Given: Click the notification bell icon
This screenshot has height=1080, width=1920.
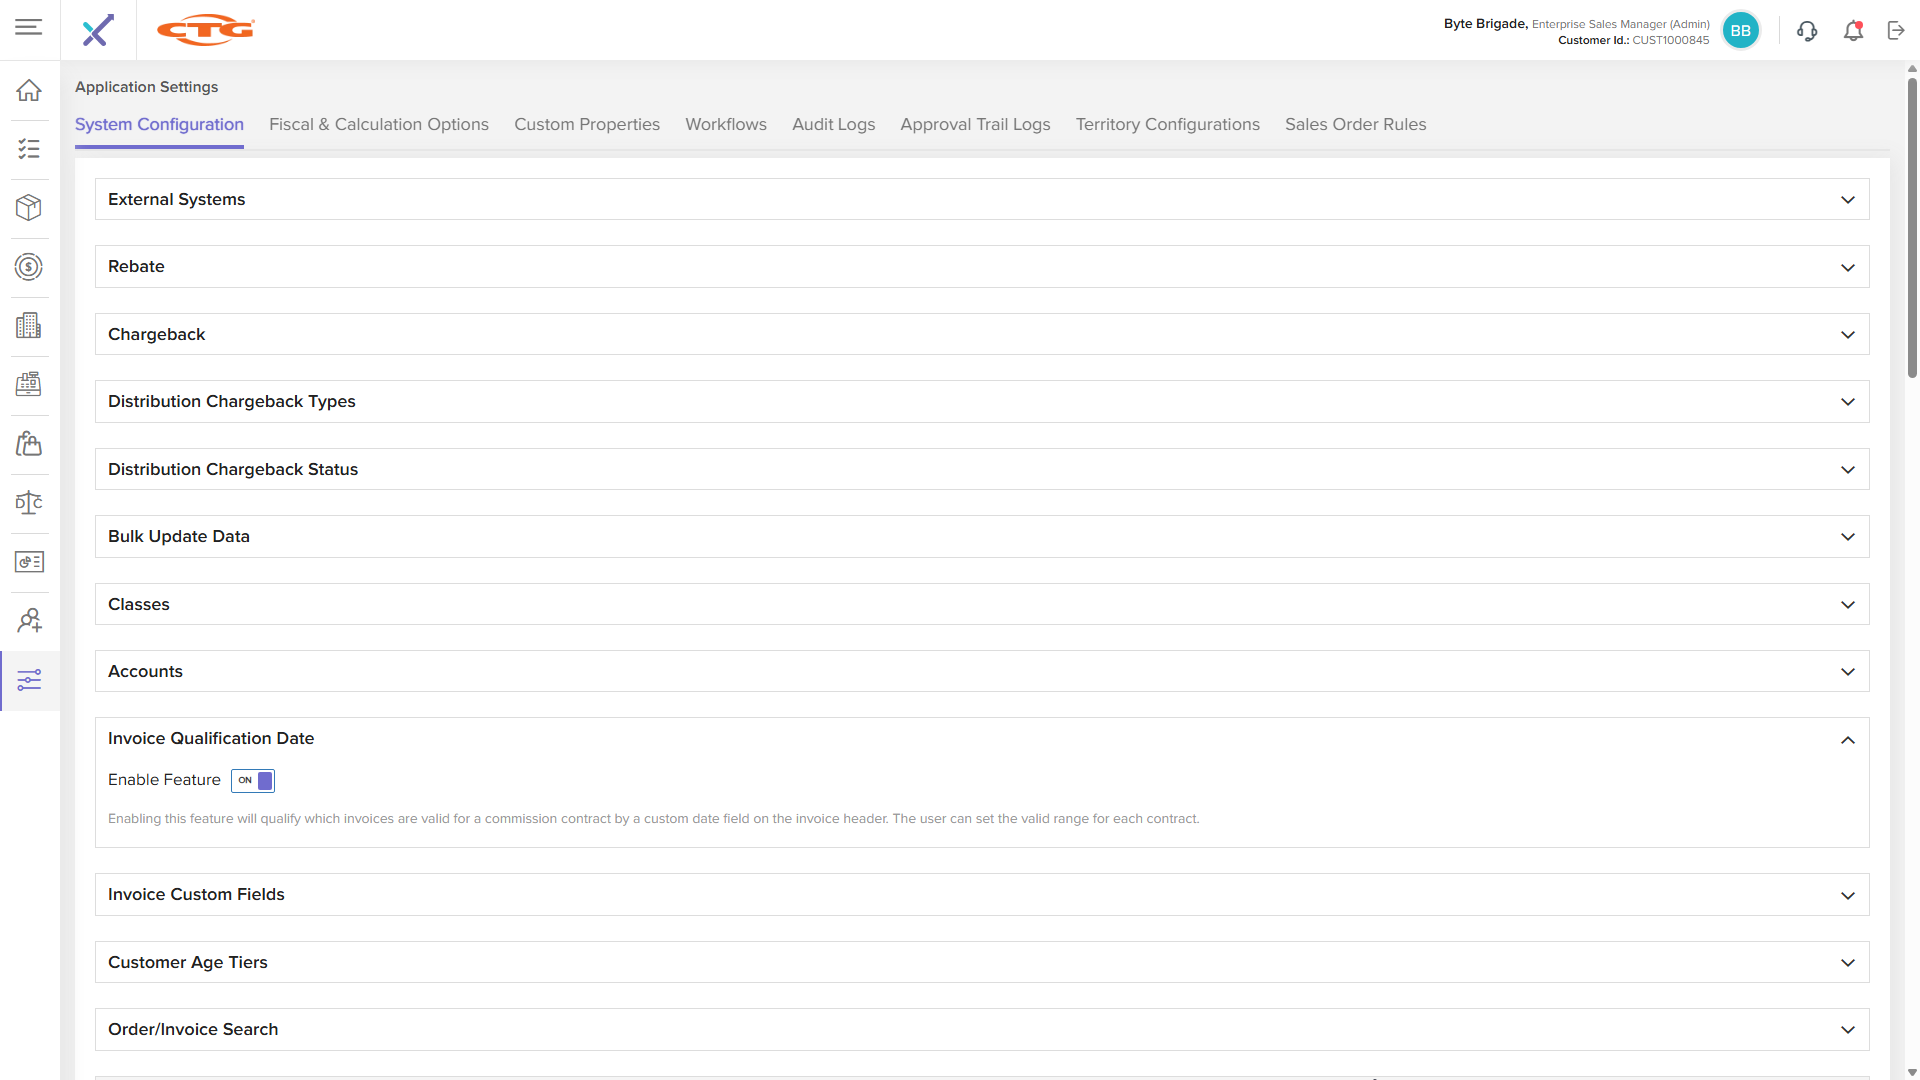Looking at the screenshot, I should point(1853,31).
